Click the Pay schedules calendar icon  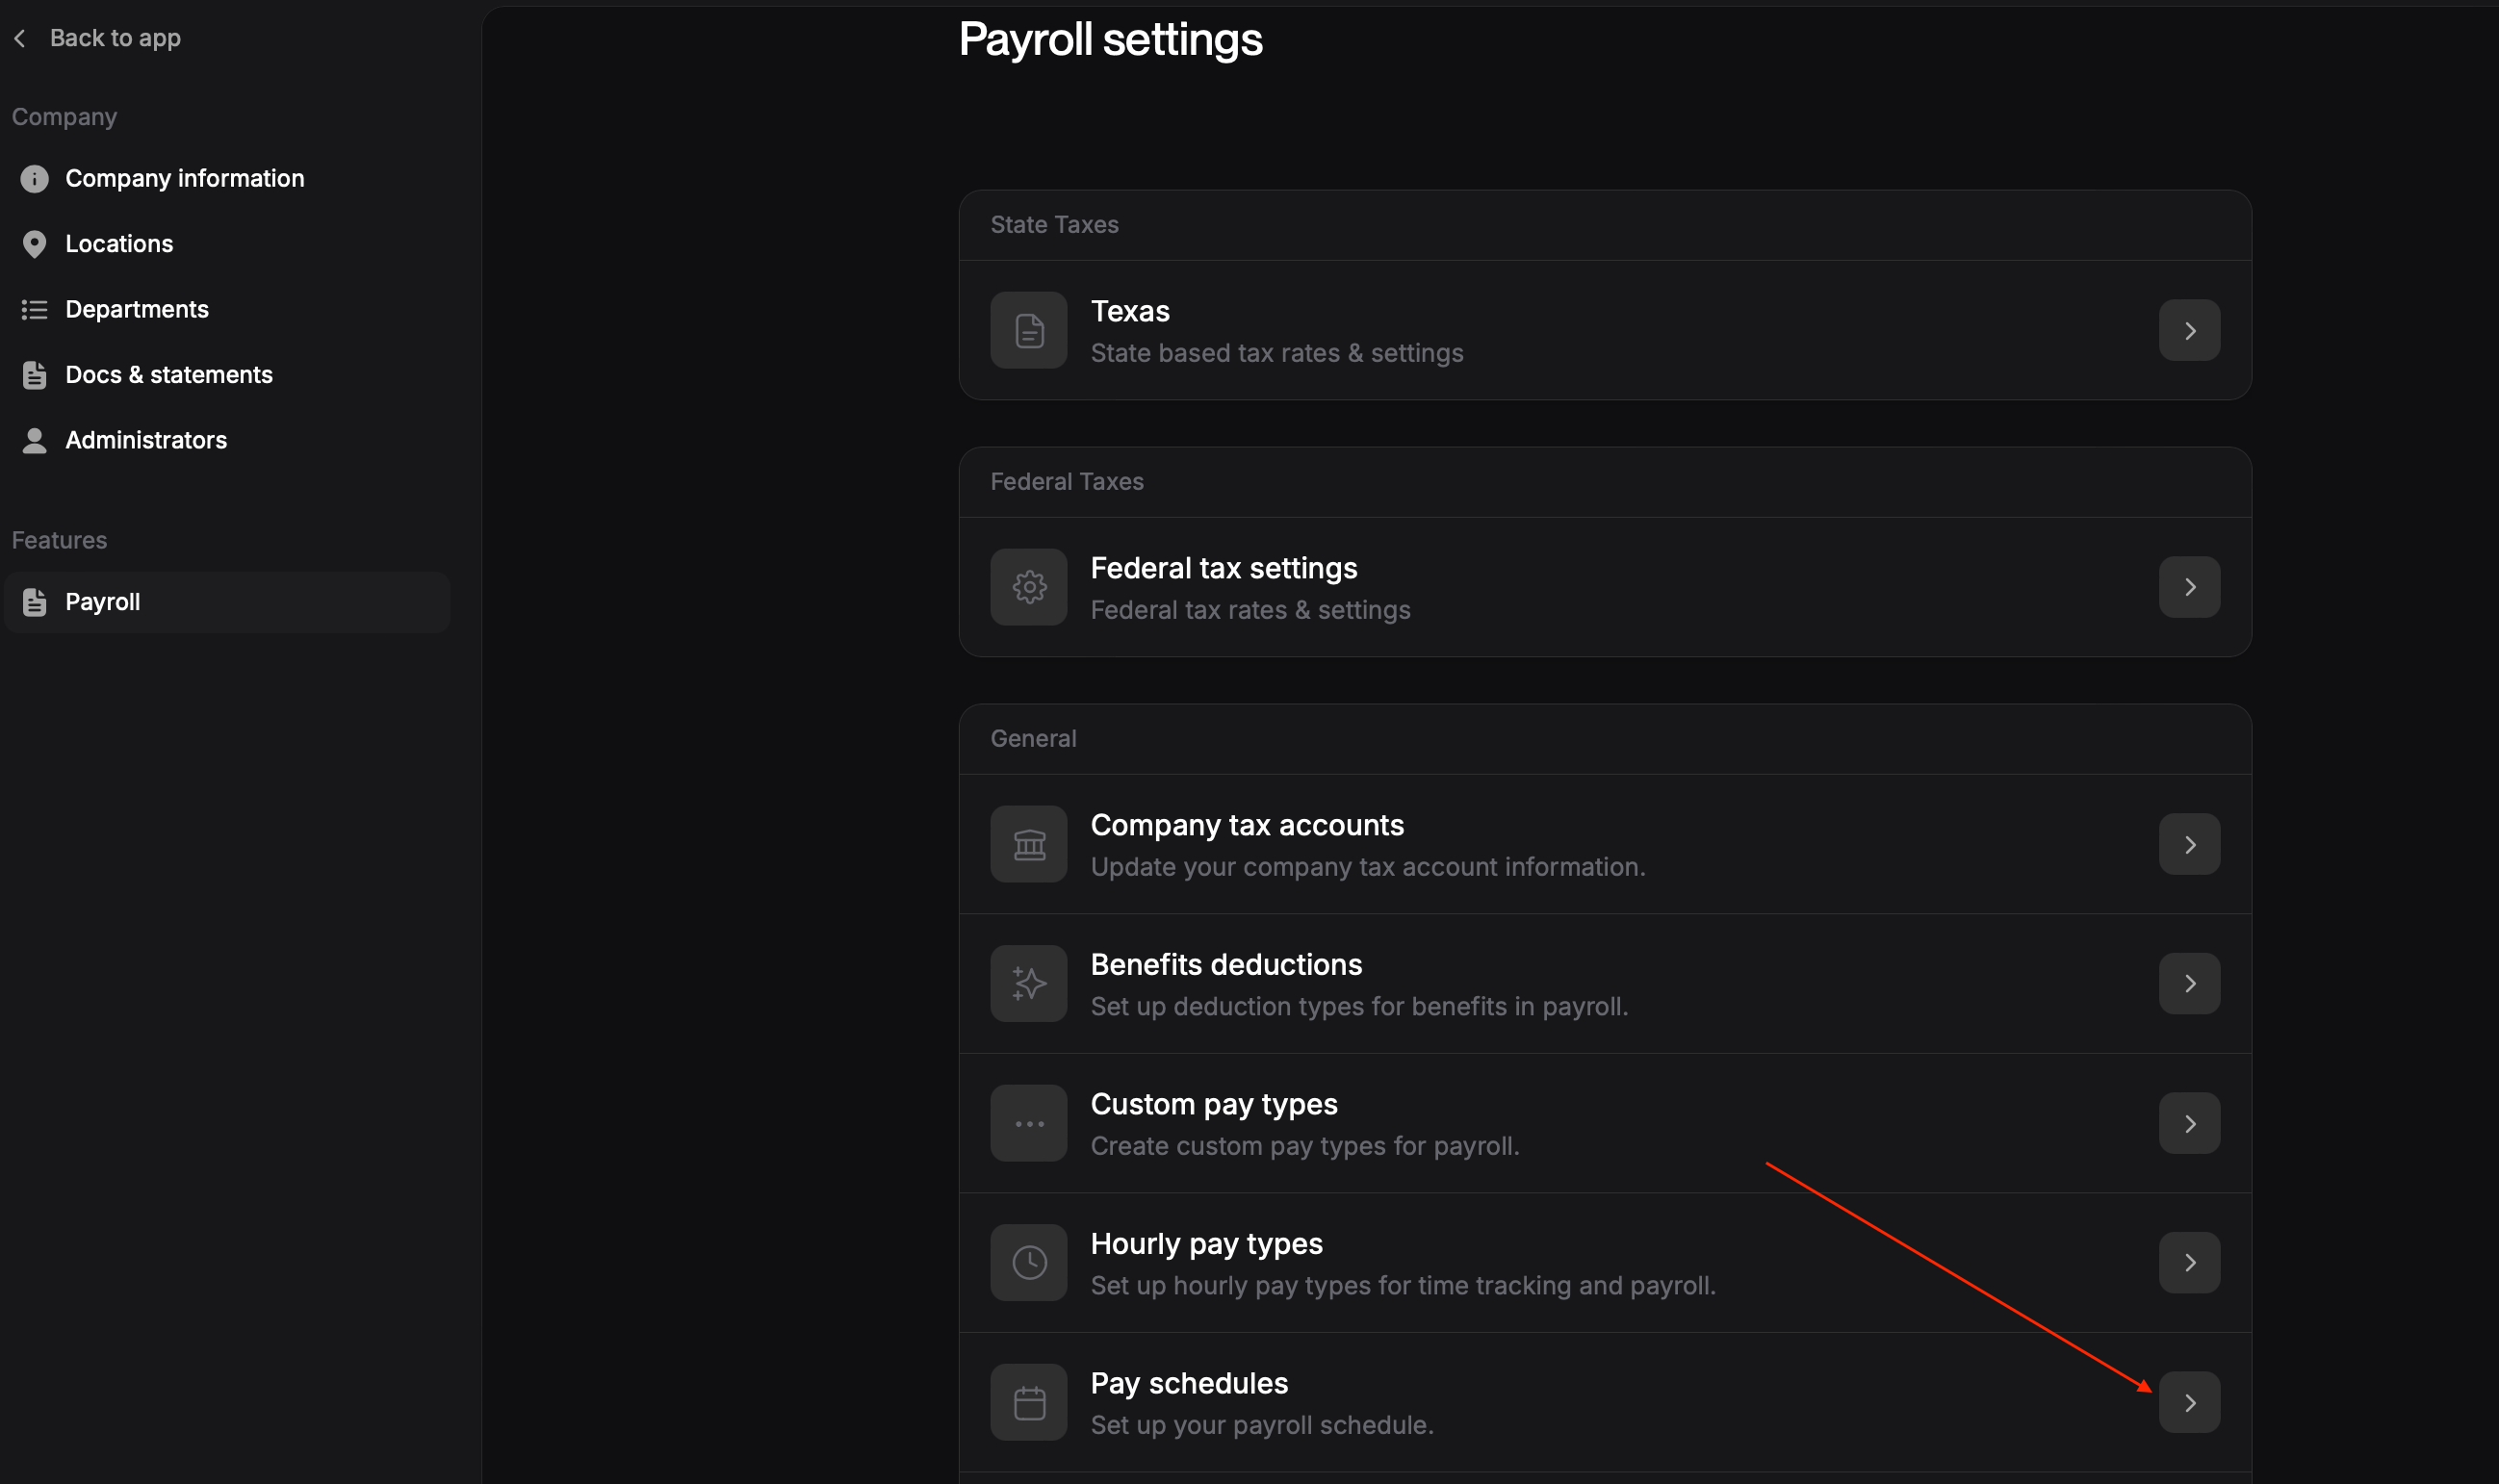(x=1029, y=1402)
